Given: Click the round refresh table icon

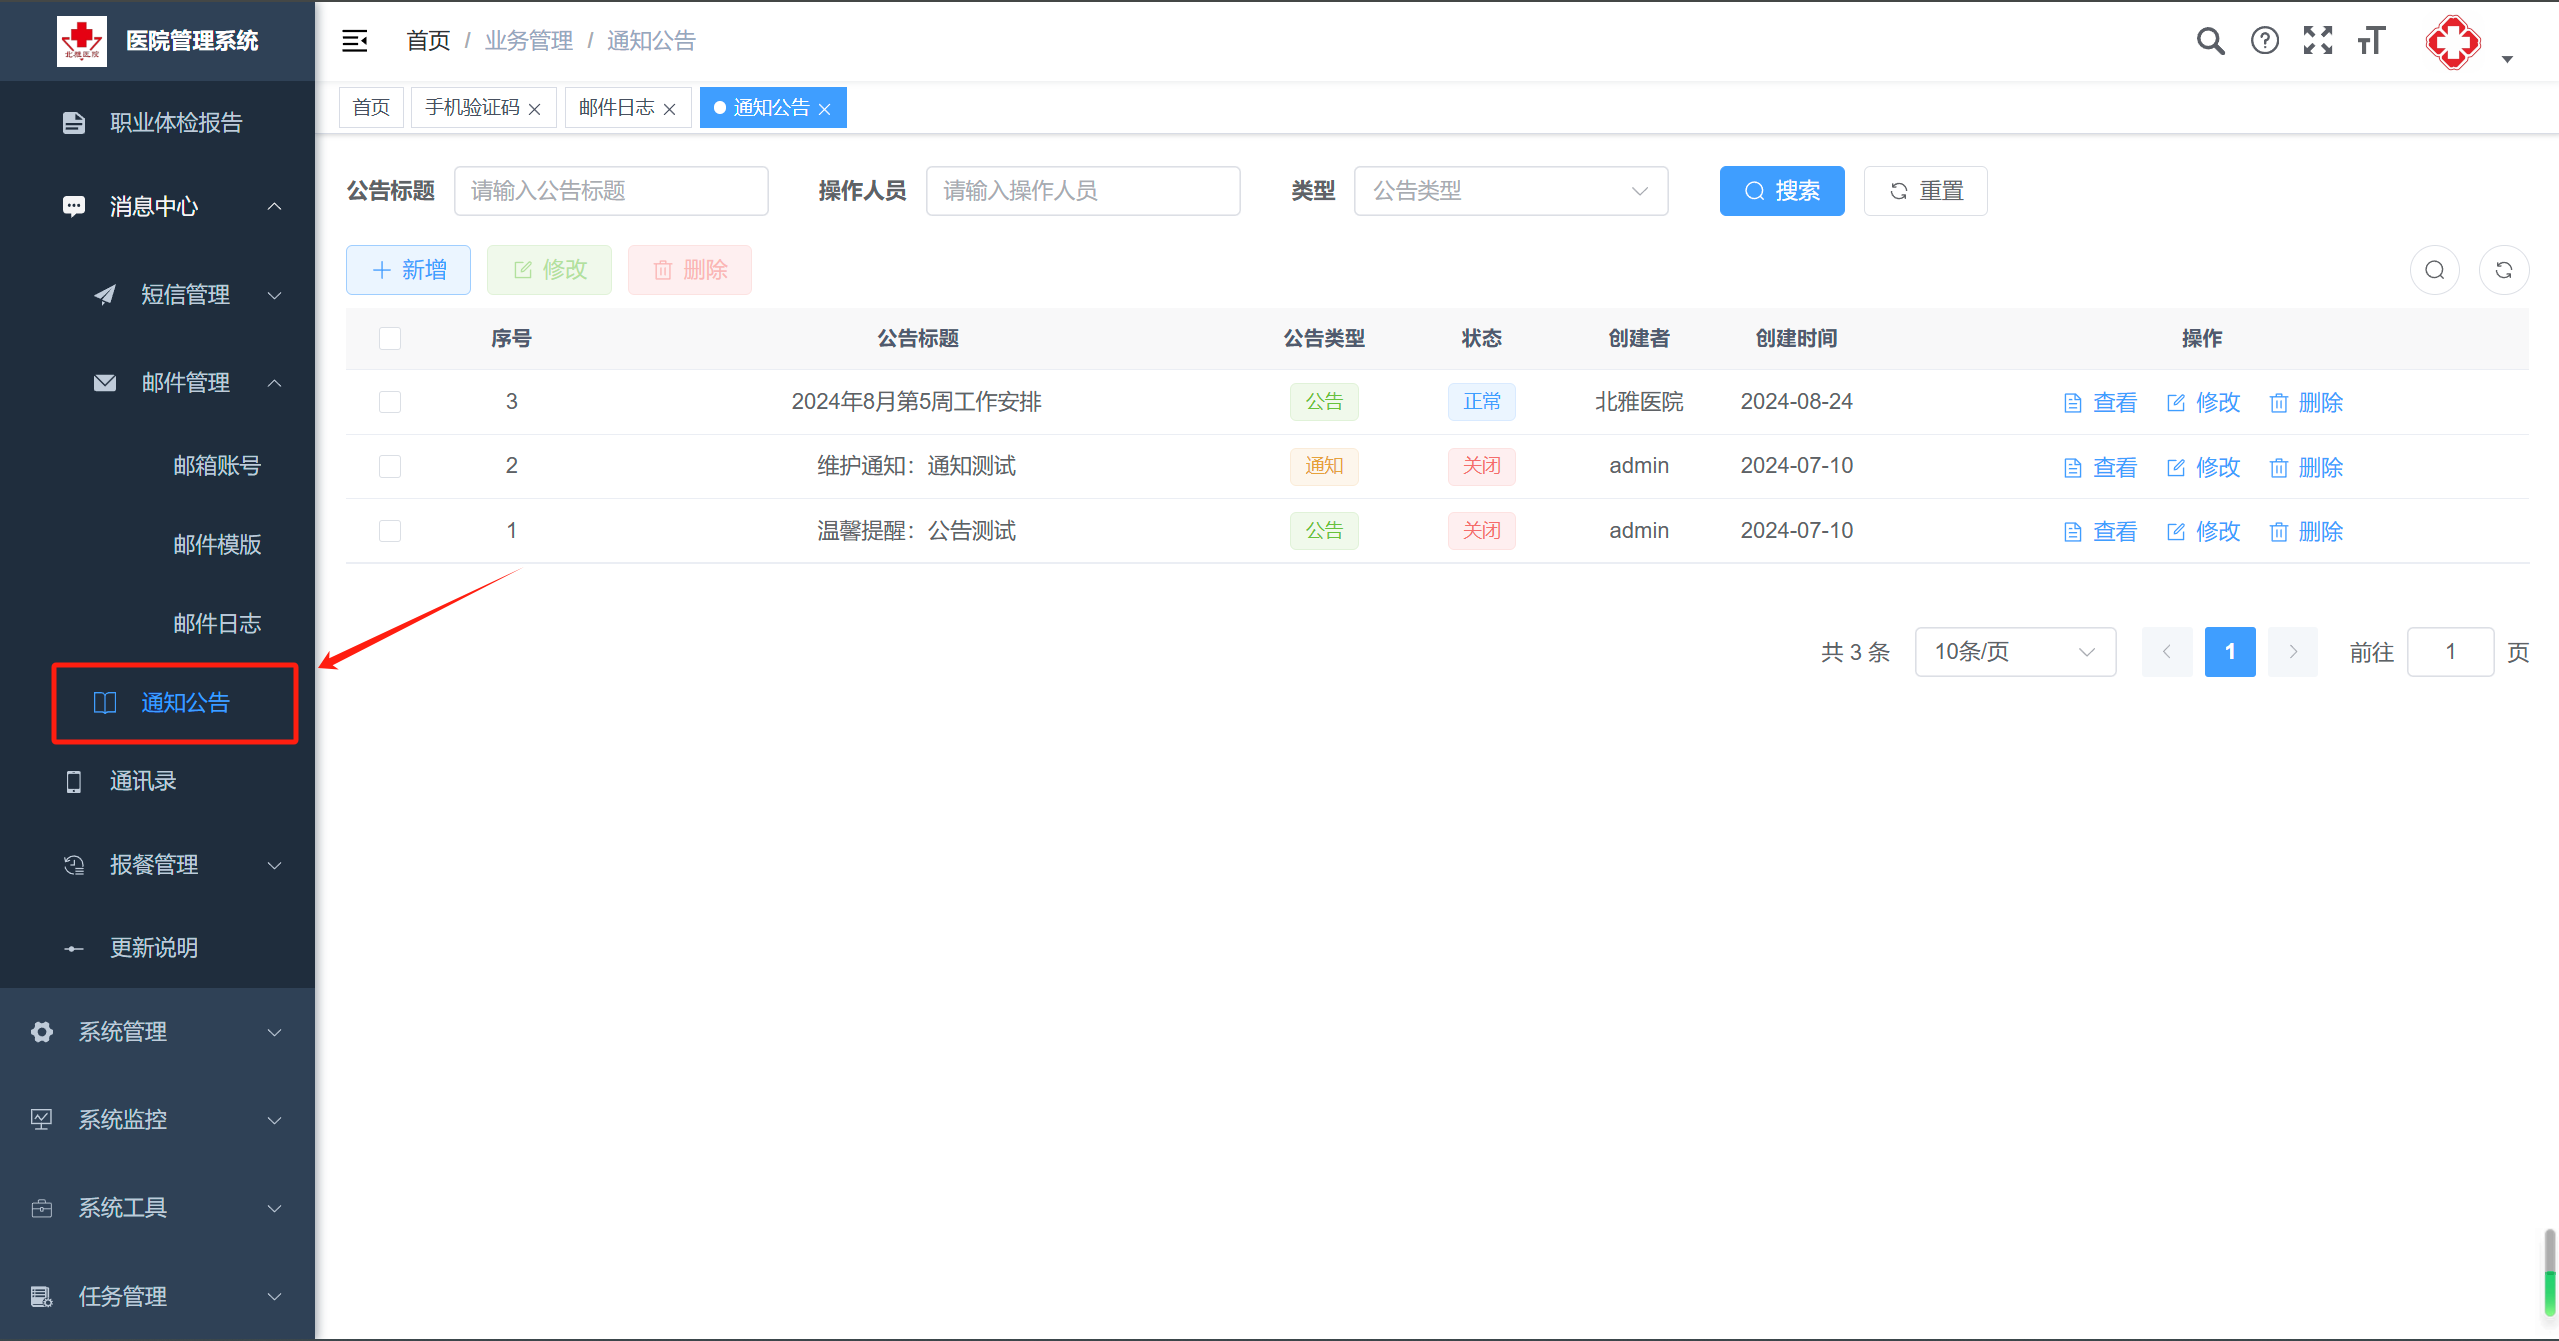Looking at the screenshot, I should coord(2504,270).
